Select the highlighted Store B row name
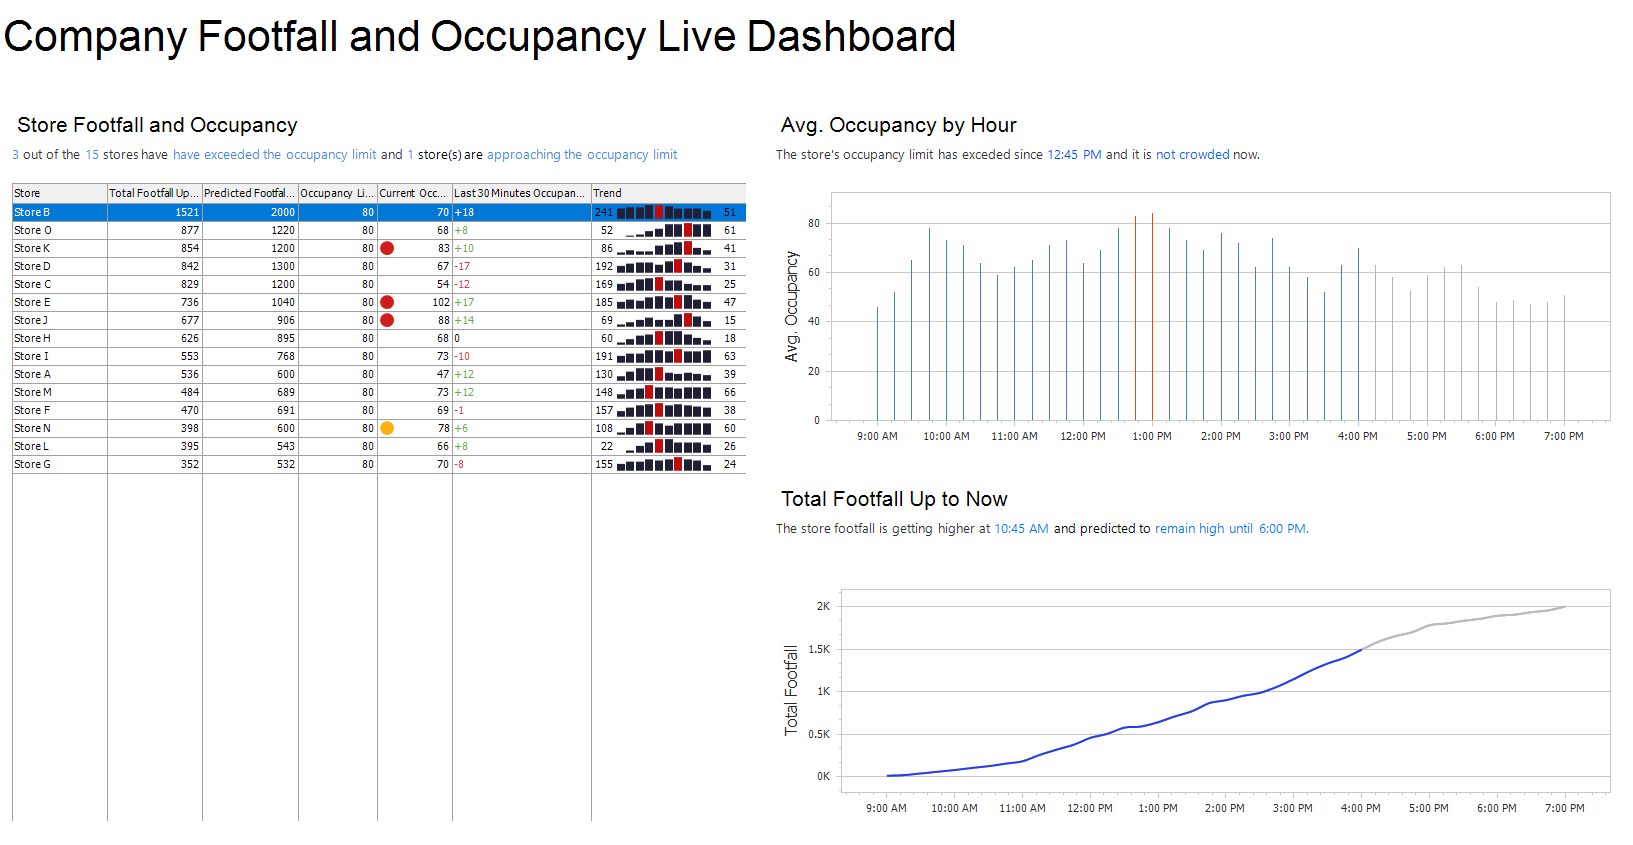The height and width of the screenshot is (845, 1633). [32, 212]
